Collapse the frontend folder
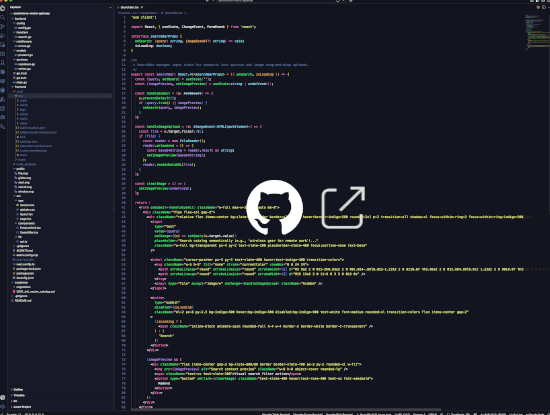The height and width of the screenshot is (415, 550). point(19,87)
